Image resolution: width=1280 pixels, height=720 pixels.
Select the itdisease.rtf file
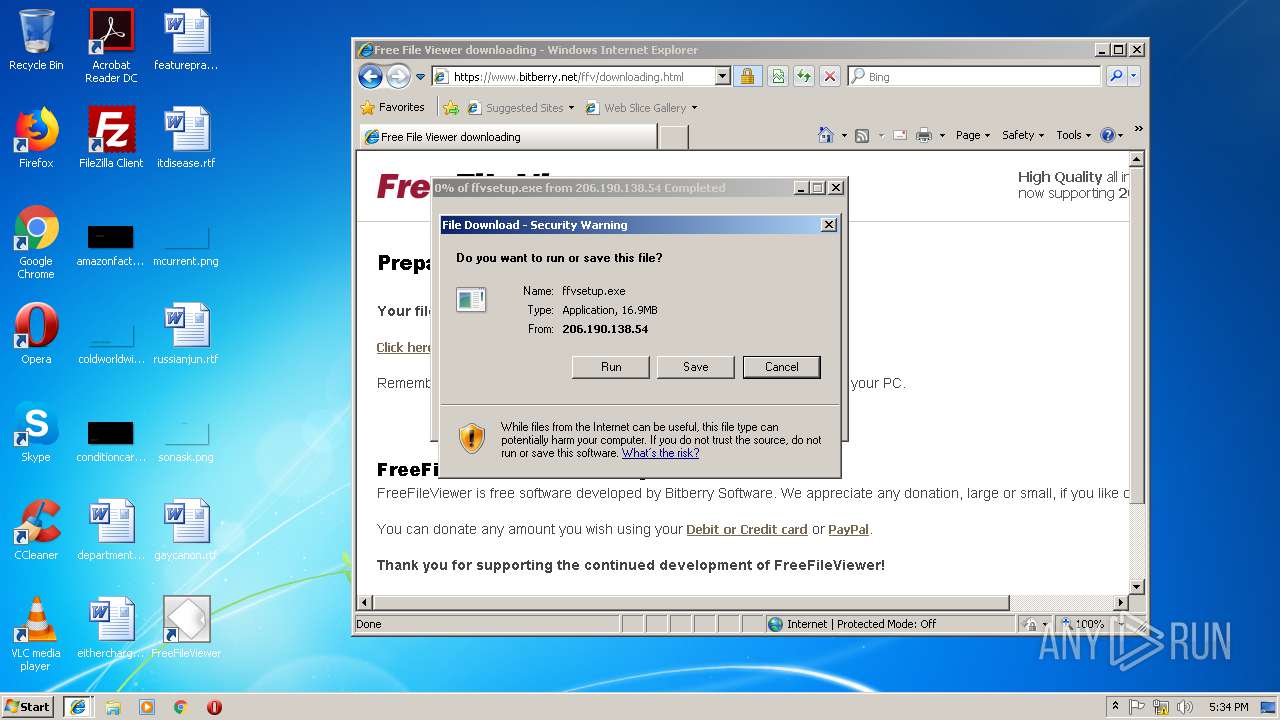pyautogui.click(x=186, y=138)
